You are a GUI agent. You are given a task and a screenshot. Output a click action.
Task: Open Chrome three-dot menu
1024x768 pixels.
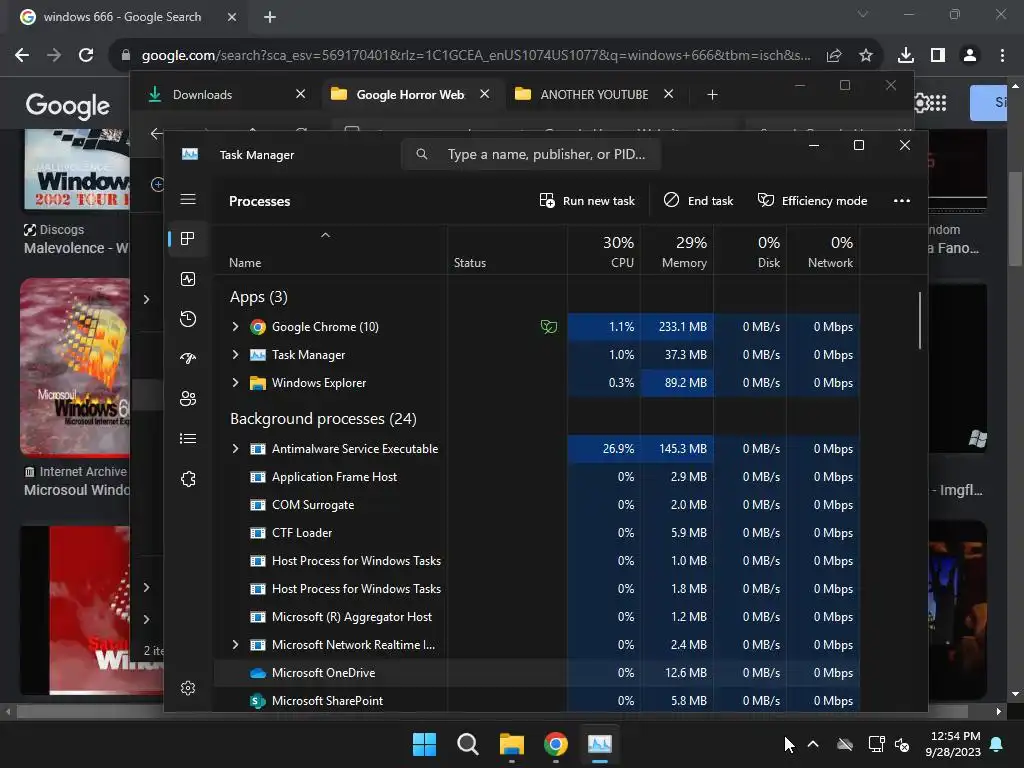(1002, 55)
